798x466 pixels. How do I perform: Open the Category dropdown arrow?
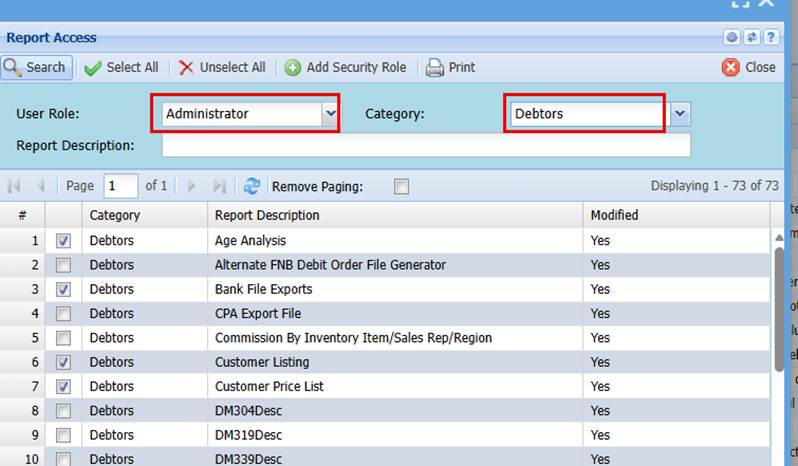pyautogui.click(x=680, y=113)
